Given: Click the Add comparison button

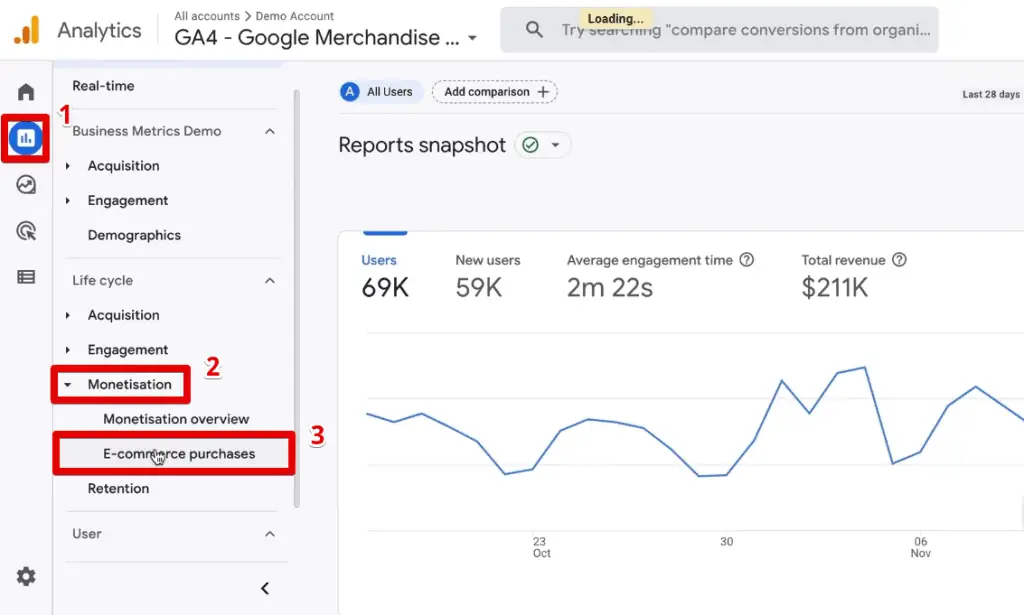Looking at the screenshot, I should point(493,91).
